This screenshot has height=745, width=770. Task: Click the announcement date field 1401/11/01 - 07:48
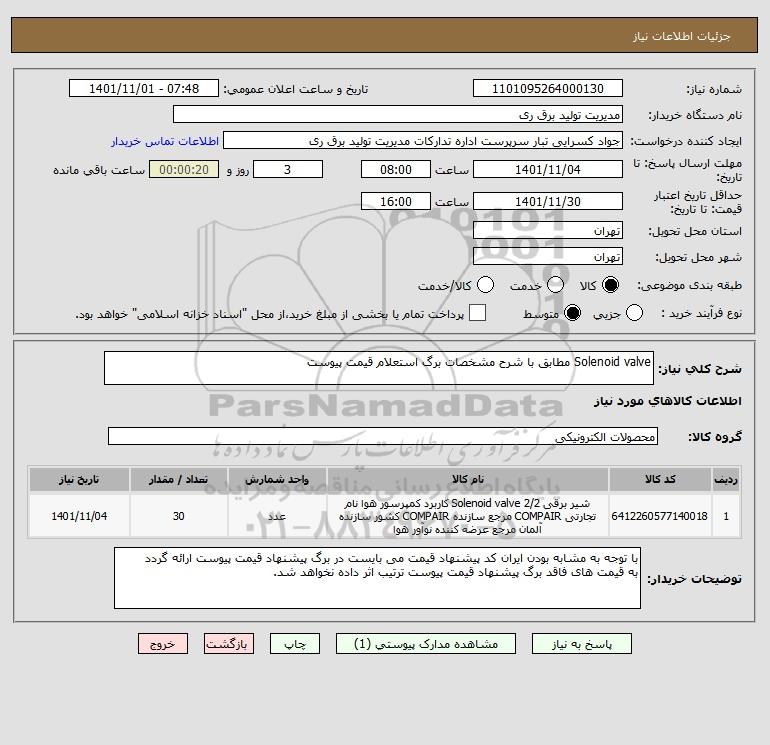click(144, 88)
